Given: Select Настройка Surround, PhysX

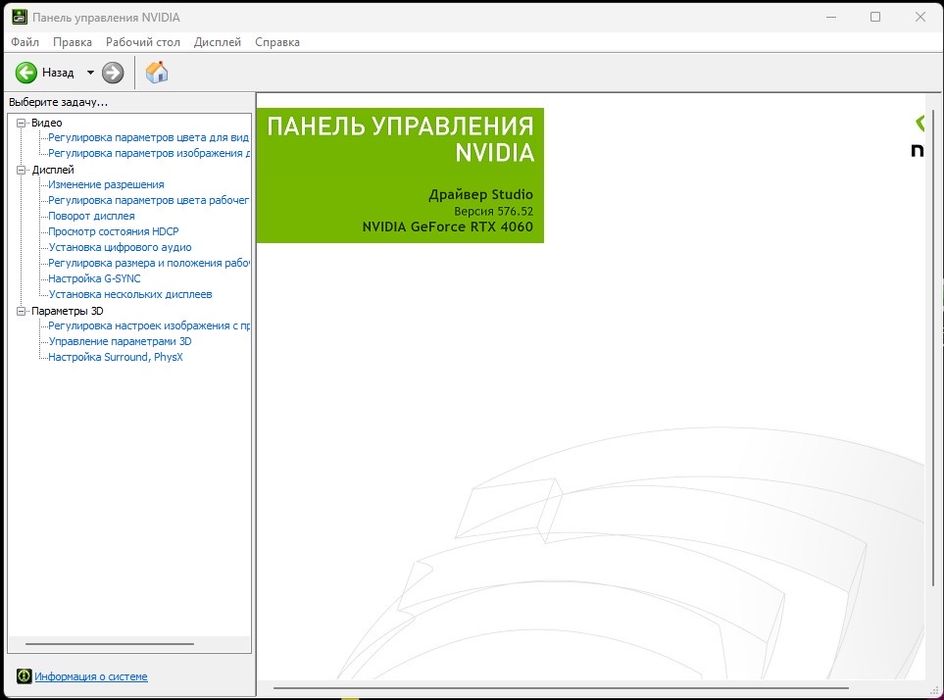Looking at the screenshot, I should 115,357.
